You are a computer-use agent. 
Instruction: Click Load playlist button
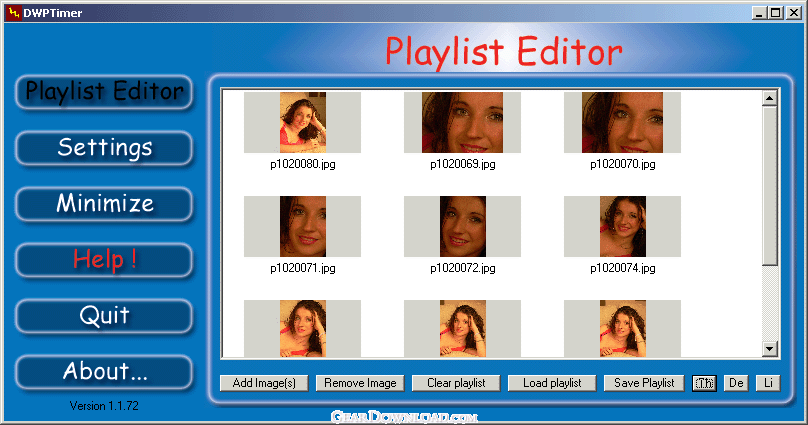[x=552, y=383]
